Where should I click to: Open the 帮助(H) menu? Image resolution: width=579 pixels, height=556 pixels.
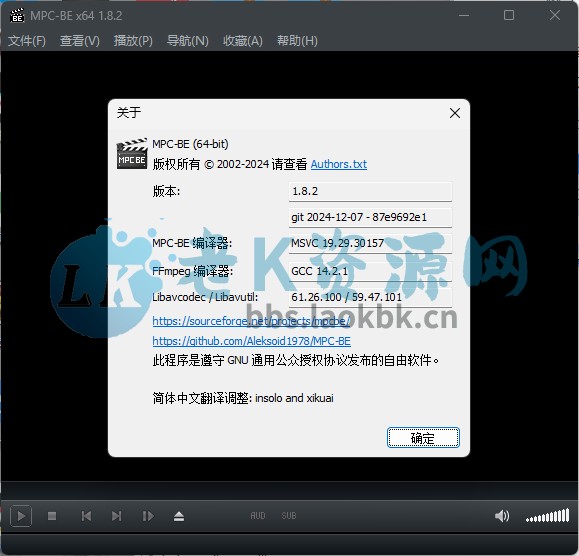click(297, 41)
